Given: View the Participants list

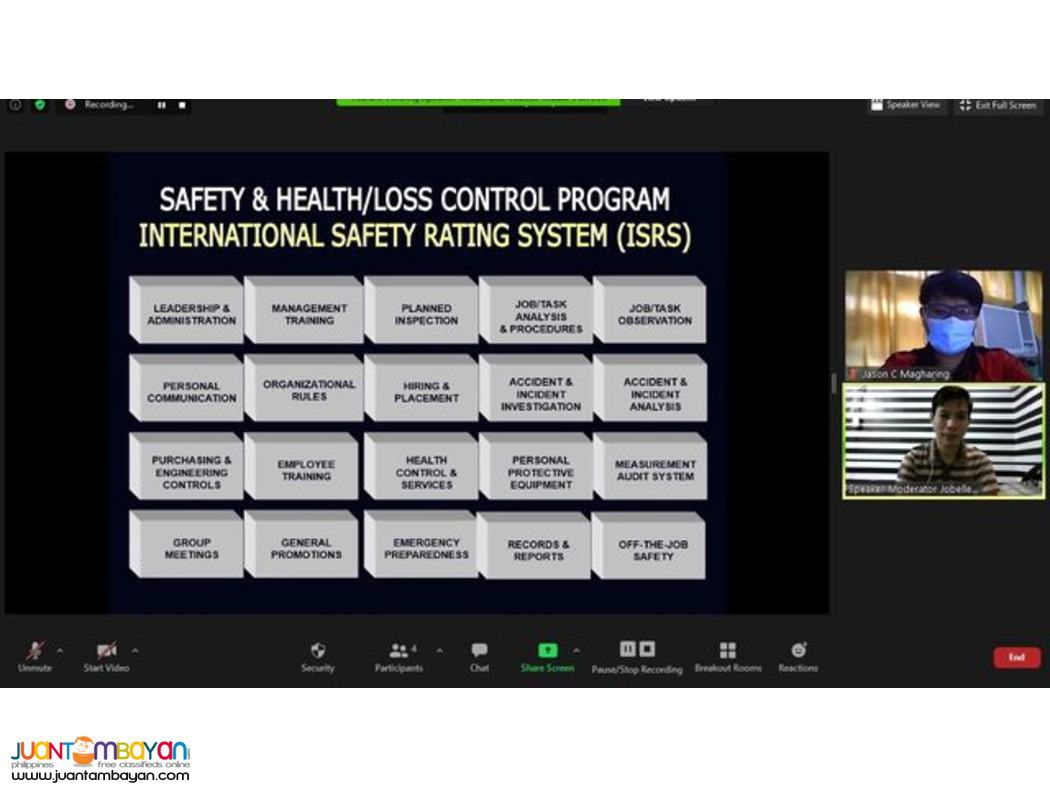Looking at the screenshot, I should 398,650.
